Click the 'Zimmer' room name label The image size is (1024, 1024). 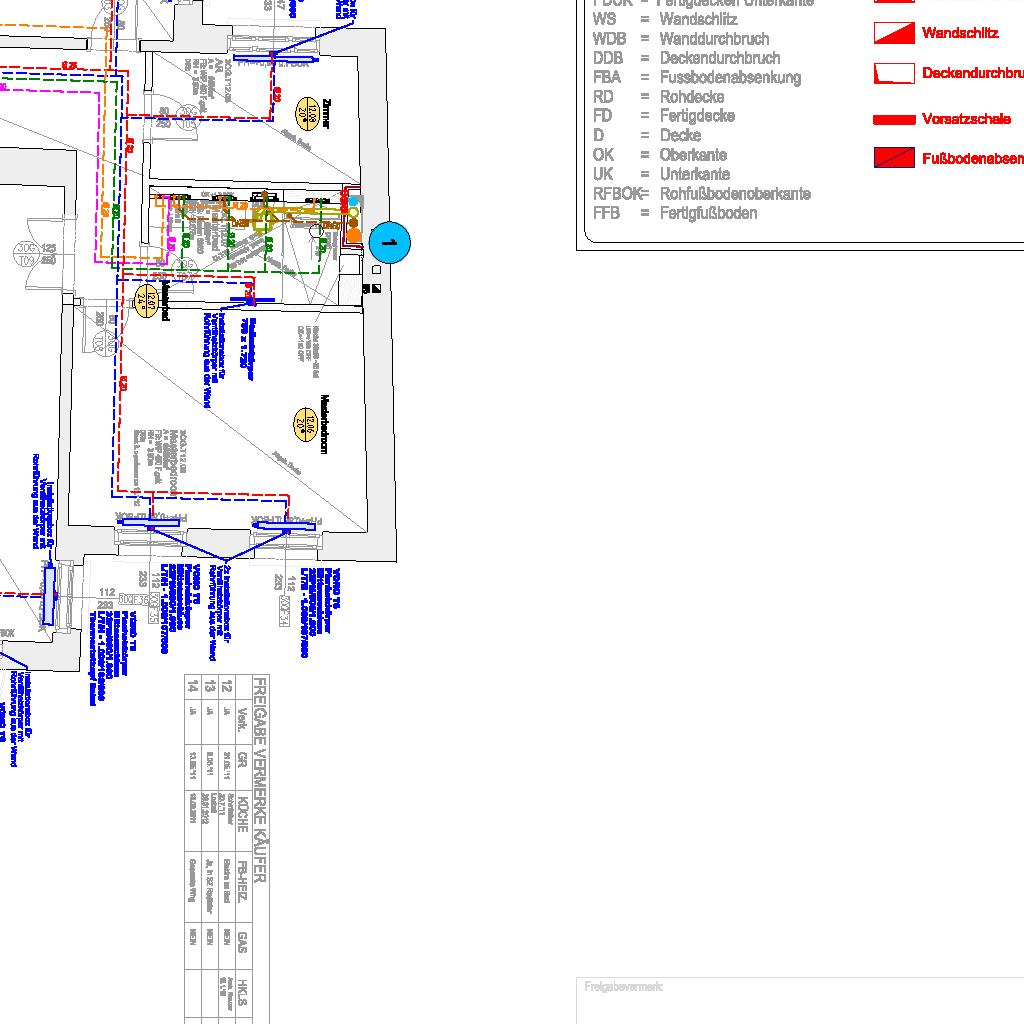click(327, 114)
